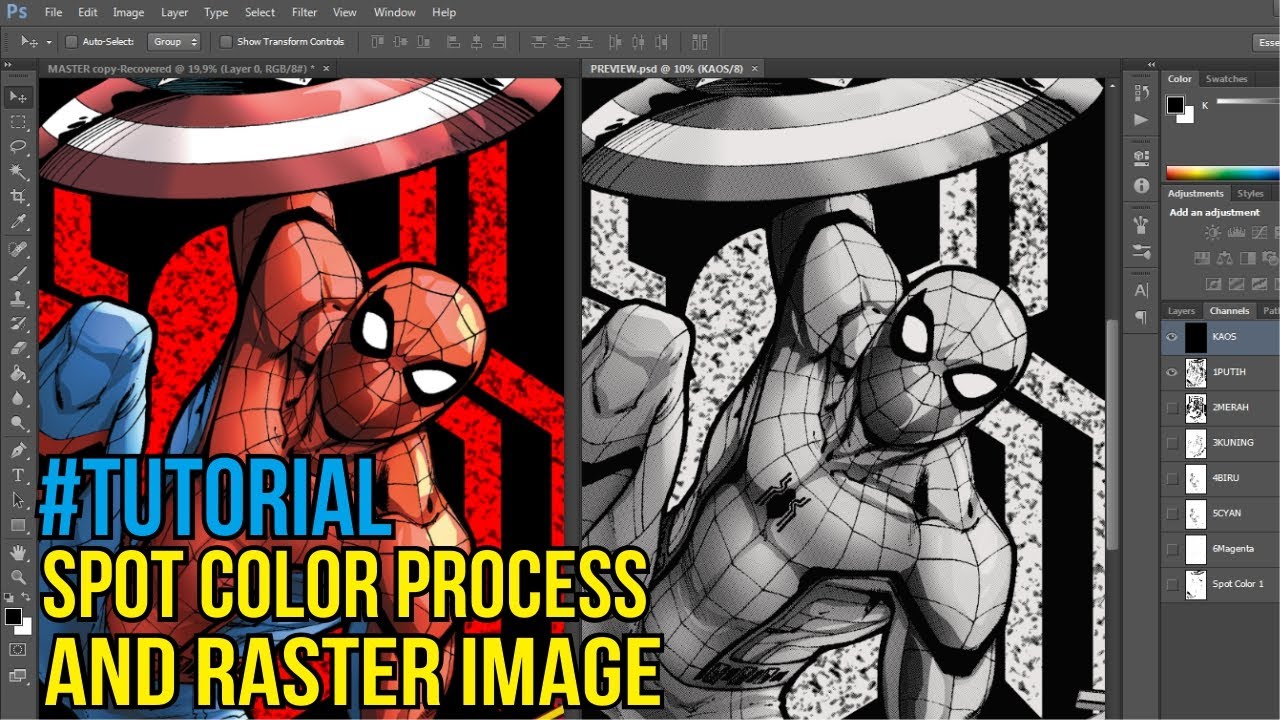Viewport: 1280px width, 720px height.
Task: Open the File menu
Action: [53, 12]
